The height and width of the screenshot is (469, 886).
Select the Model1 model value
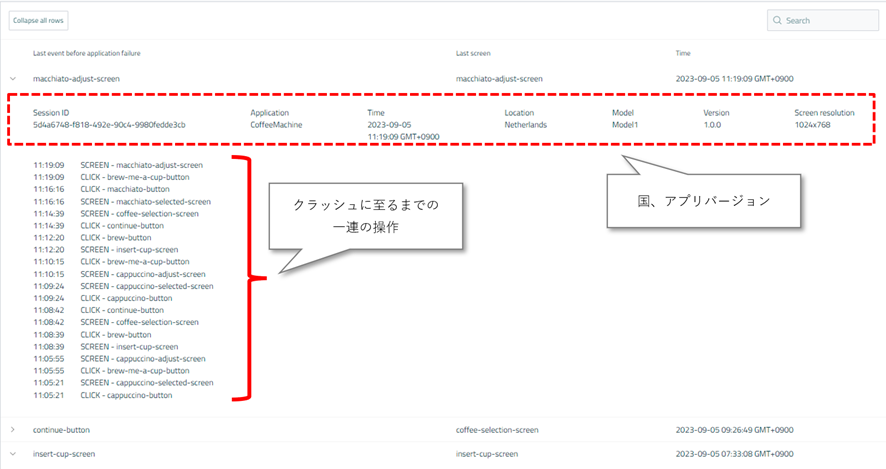click(x=624, y=125)
